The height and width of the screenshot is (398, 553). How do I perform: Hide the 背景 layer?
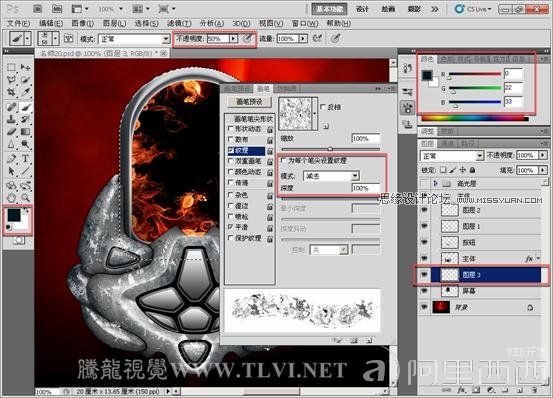click(424, 307)
